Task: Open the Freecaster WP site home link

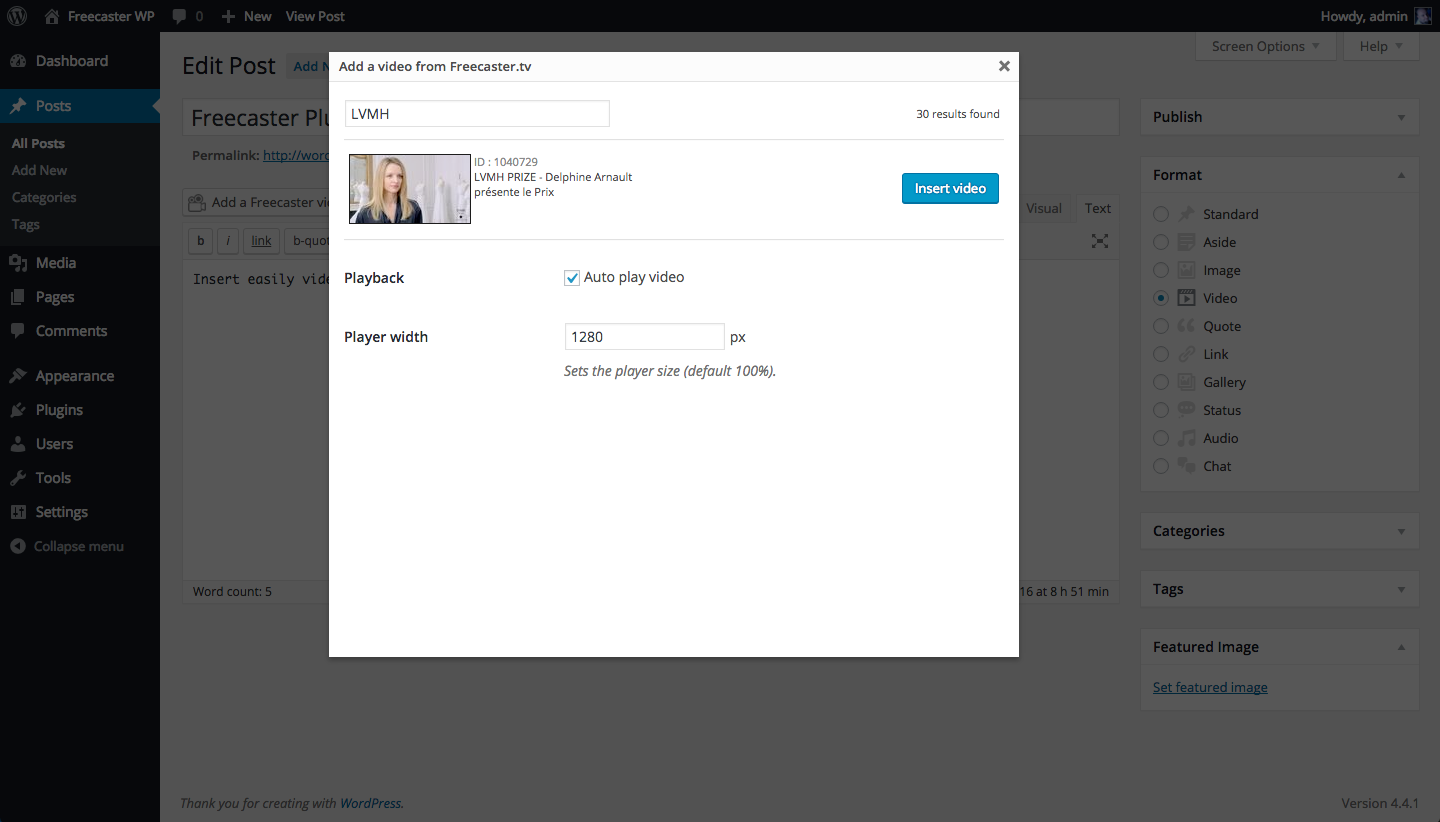Action: pos(99,16)
